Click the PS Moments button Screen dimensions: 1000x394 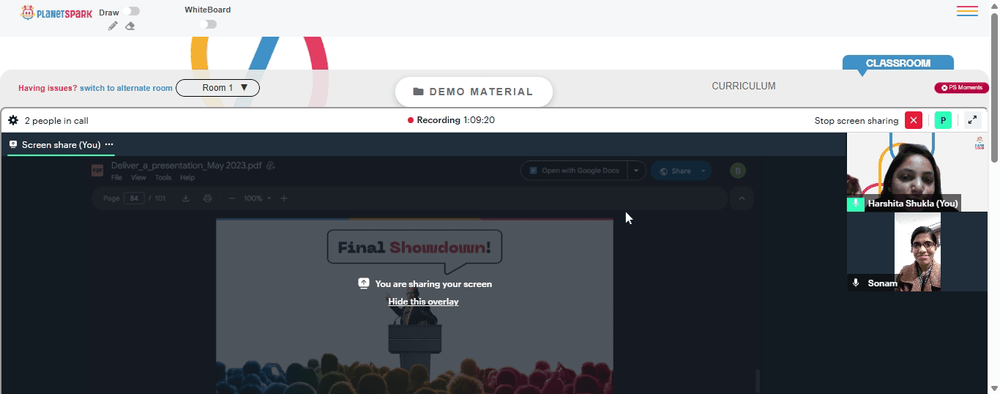[x=962, y=88]
